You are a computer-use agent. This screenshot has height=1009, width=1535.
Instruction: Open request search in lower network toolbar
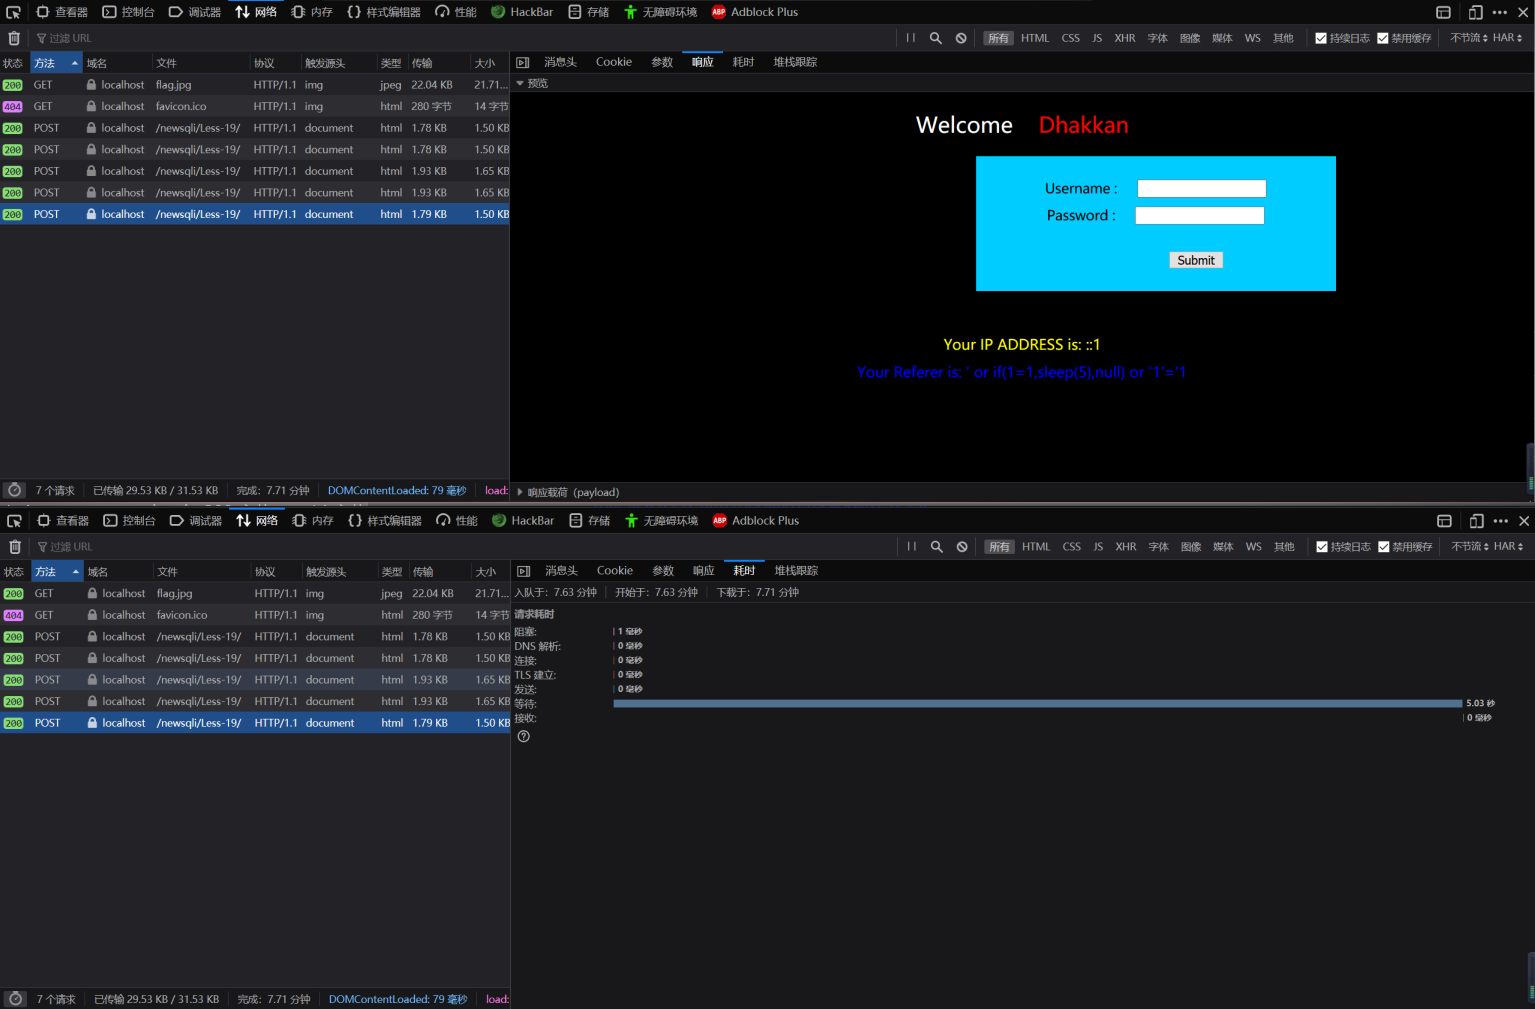(936, 547)
